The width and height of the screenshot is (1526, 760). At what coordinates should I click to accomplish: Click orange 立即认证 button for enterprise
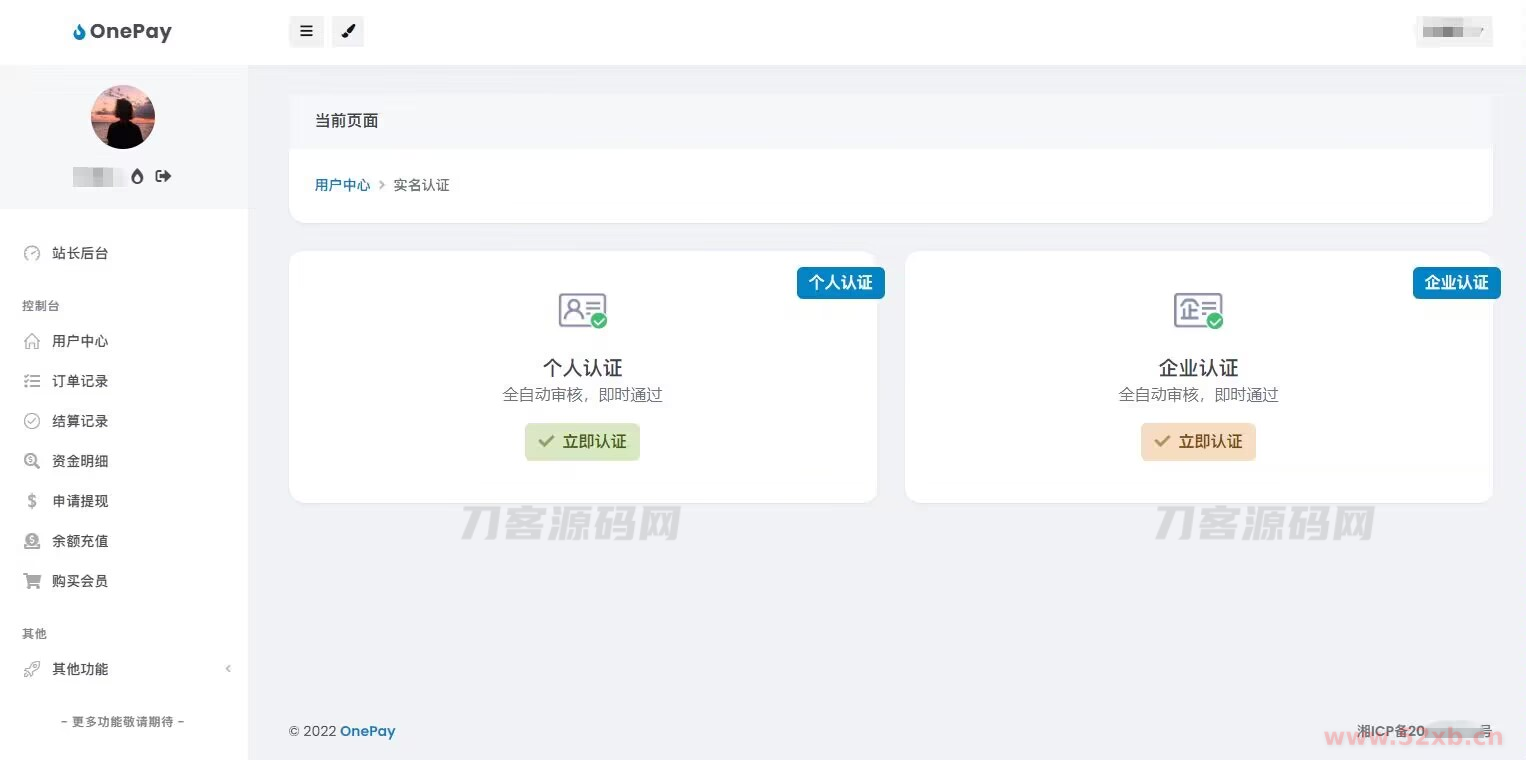1198,441
